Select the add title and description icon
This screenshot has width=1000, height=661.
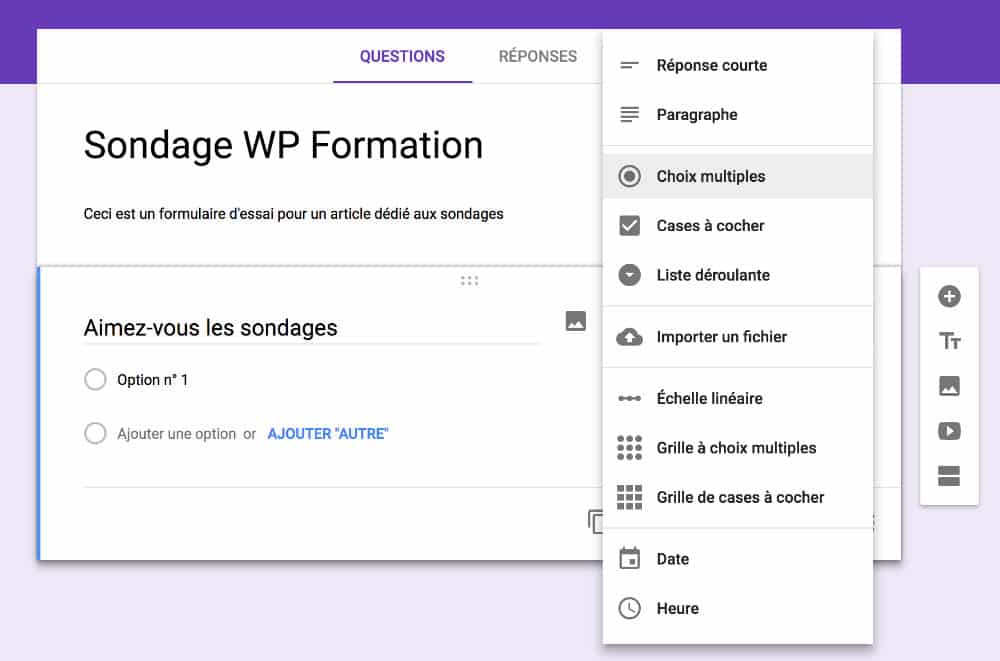[x=948, y=341]
